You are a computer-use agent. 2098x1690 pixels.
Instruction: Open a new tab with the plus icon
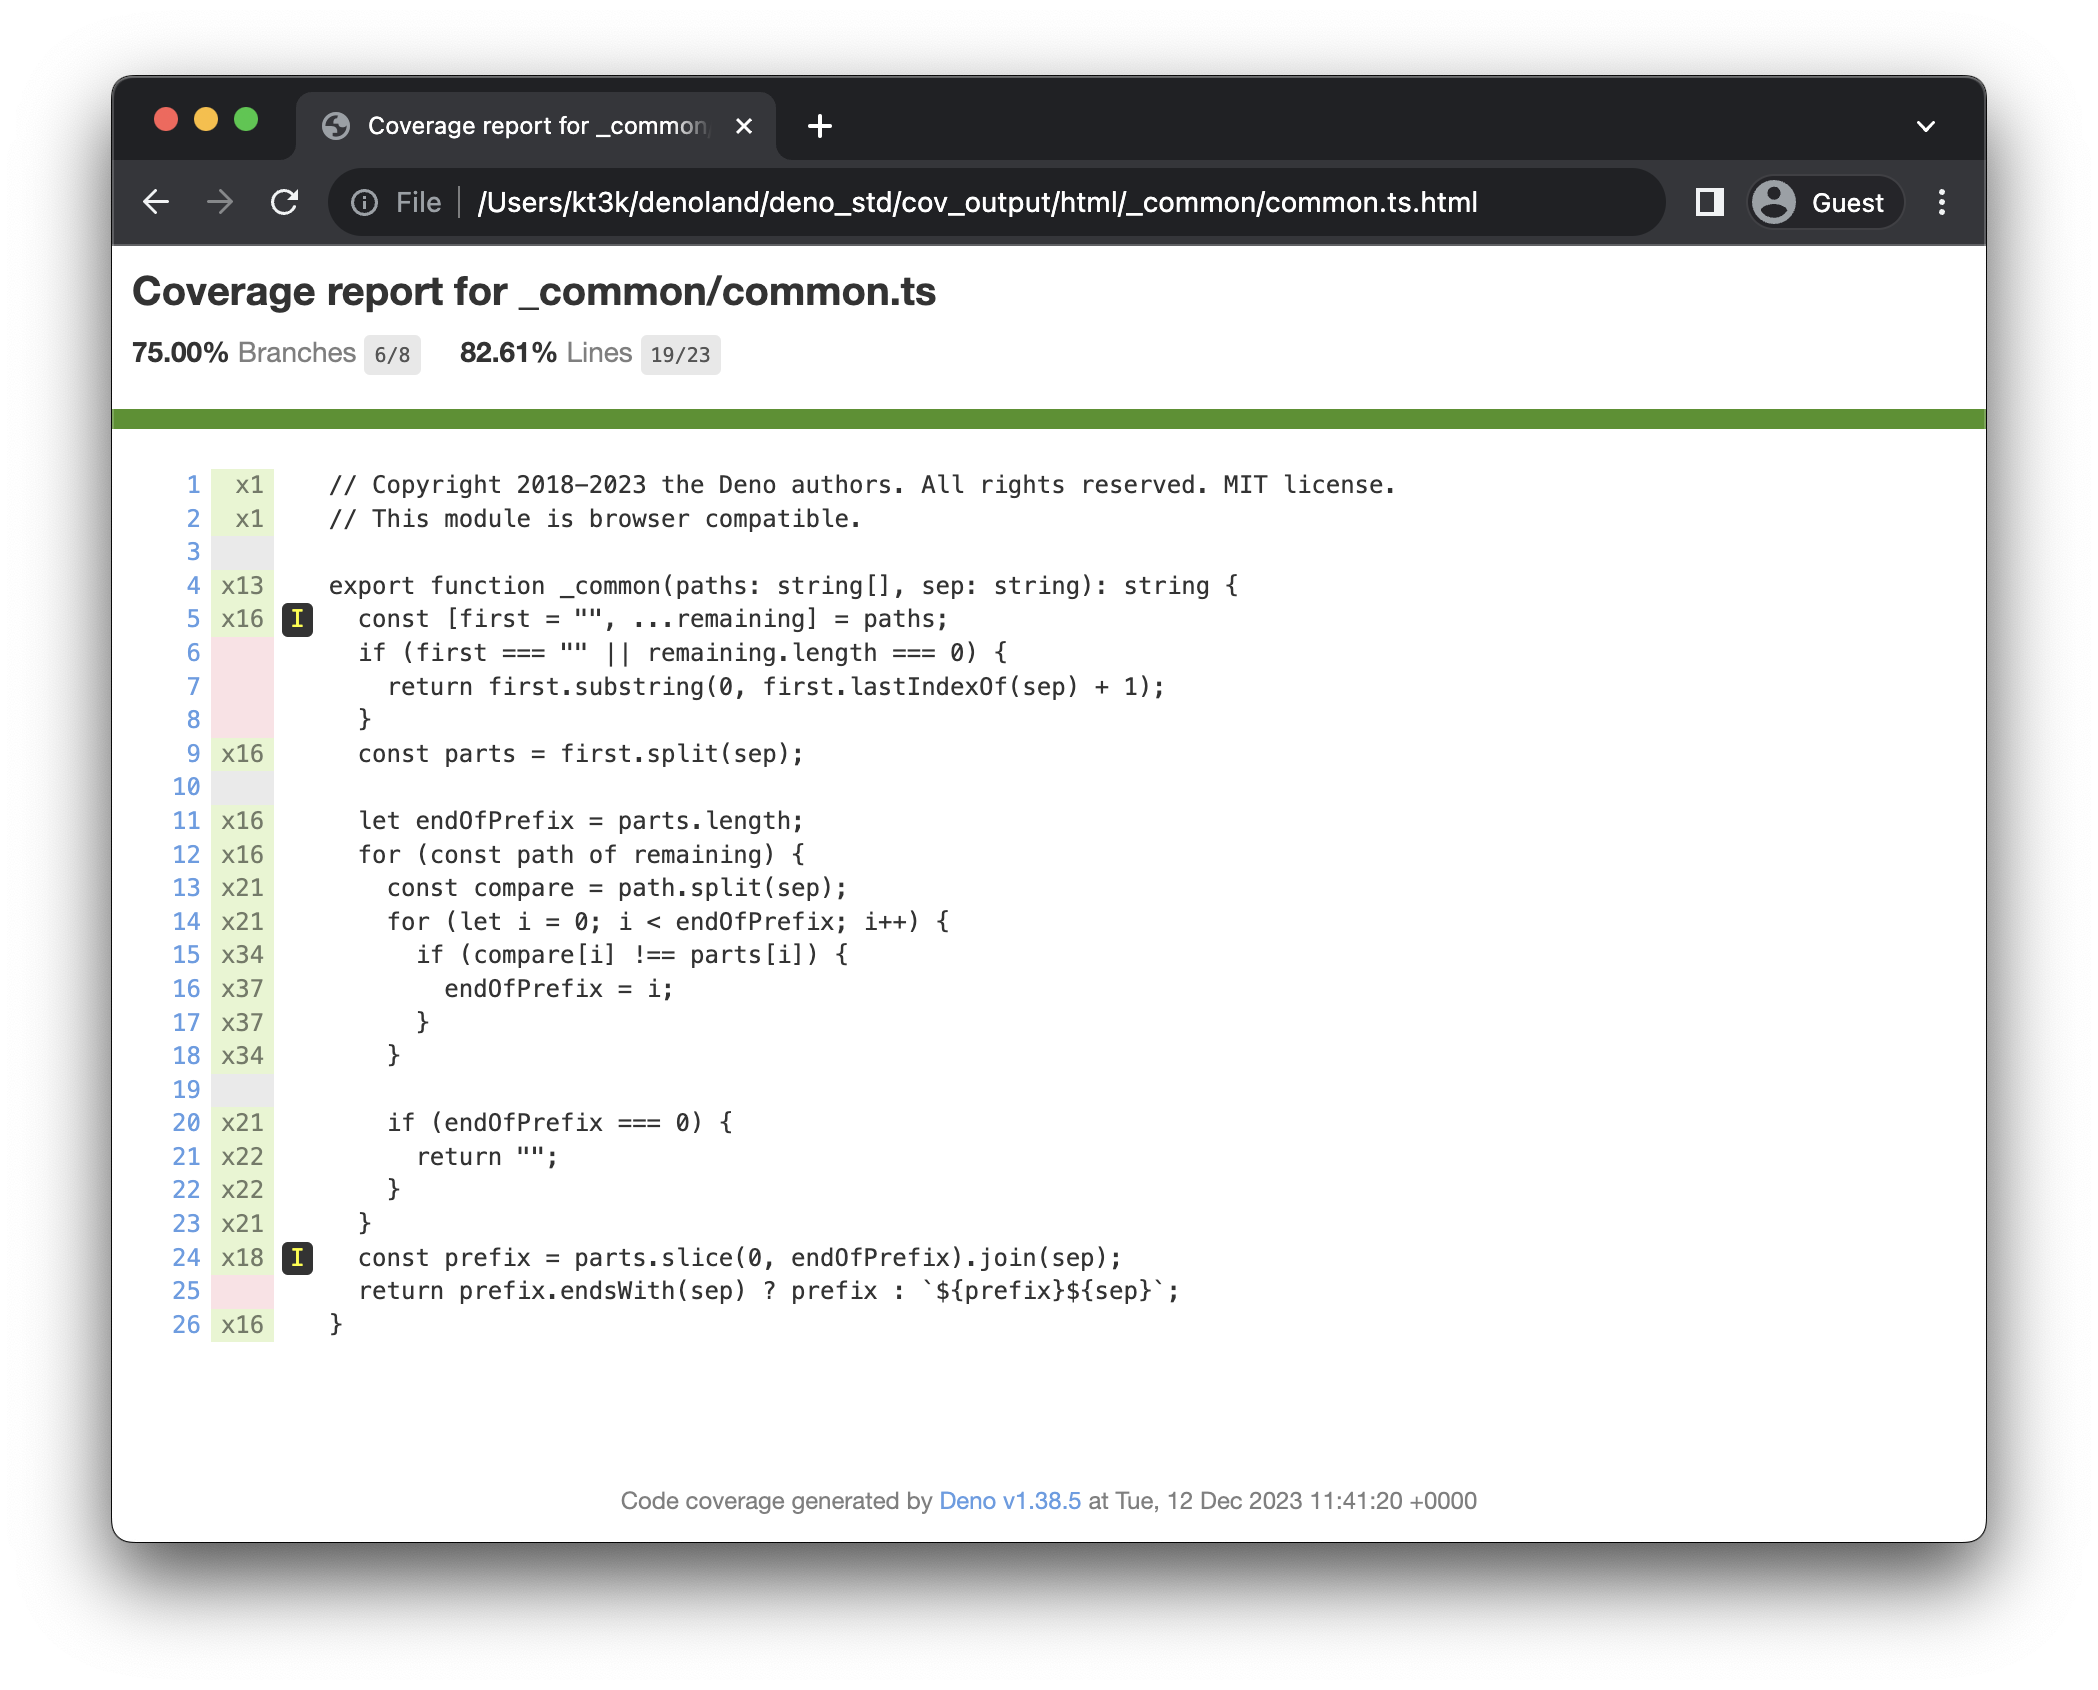[820, 126]
